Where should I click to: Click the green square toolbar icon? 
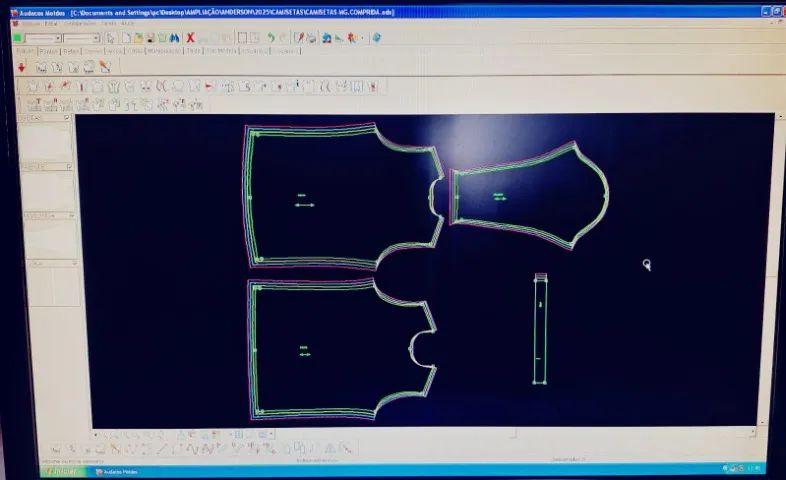(18, 38)
